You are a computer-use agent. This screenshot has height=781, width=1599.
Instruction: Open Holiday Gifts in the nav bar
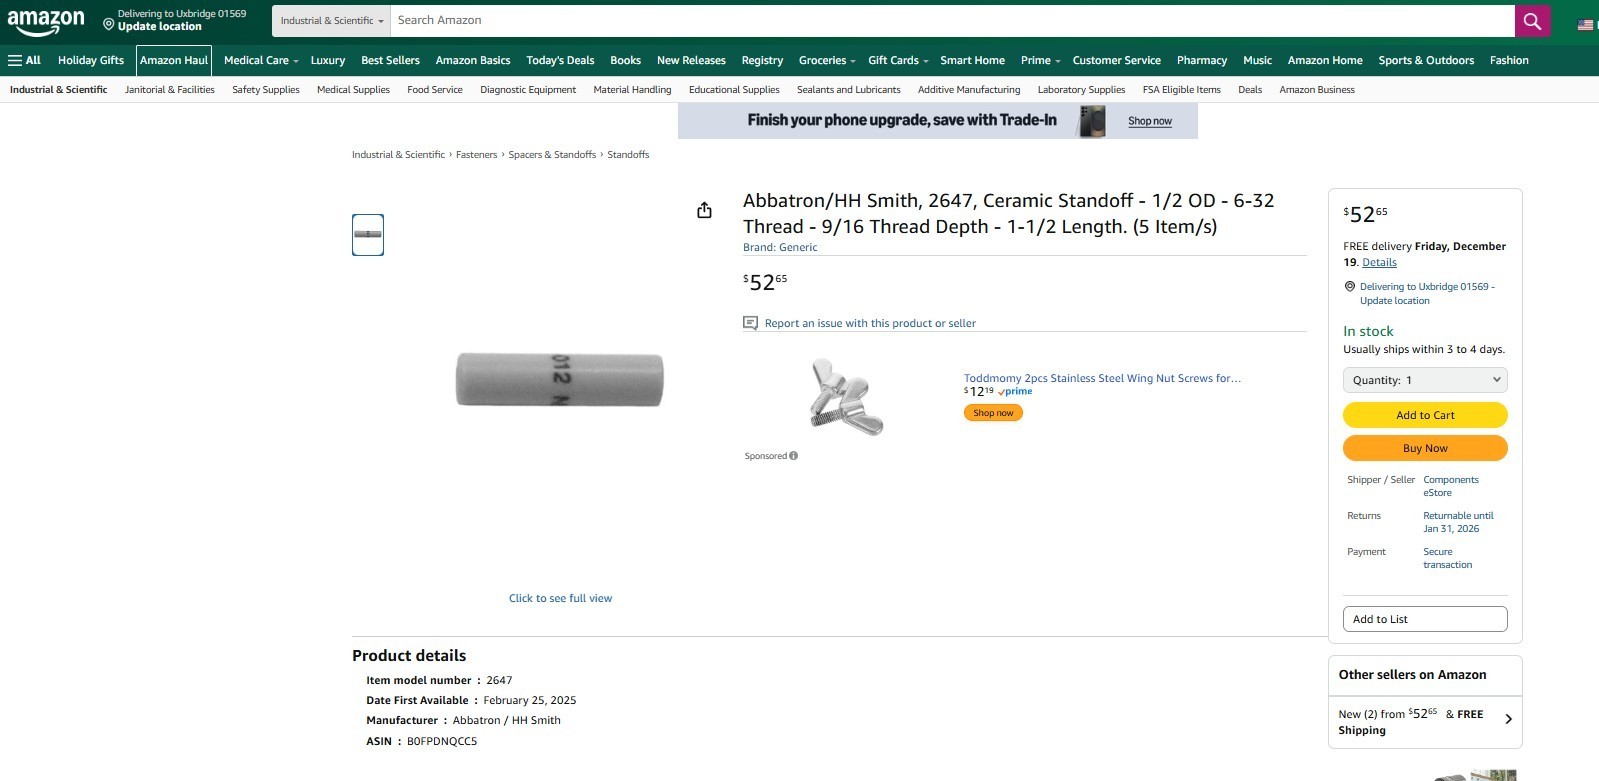pos(91,60)
